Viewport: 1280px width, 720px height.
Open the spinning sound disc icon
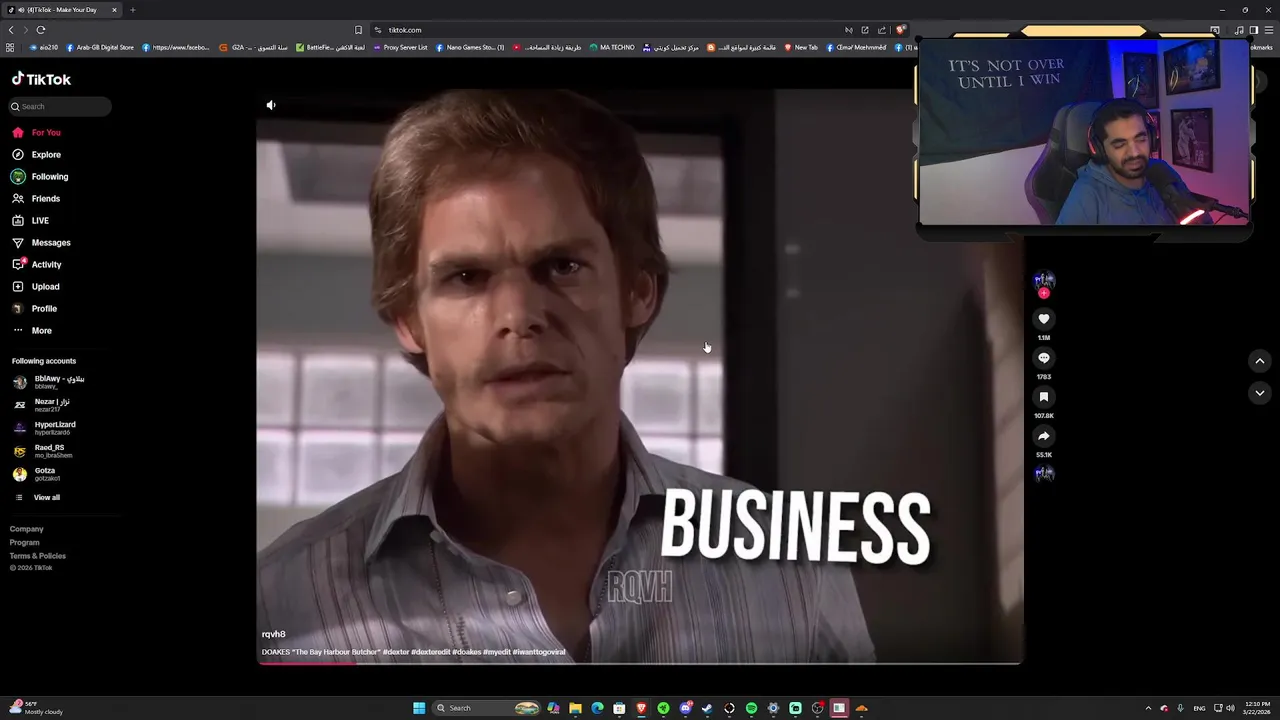pos(1044,474)
